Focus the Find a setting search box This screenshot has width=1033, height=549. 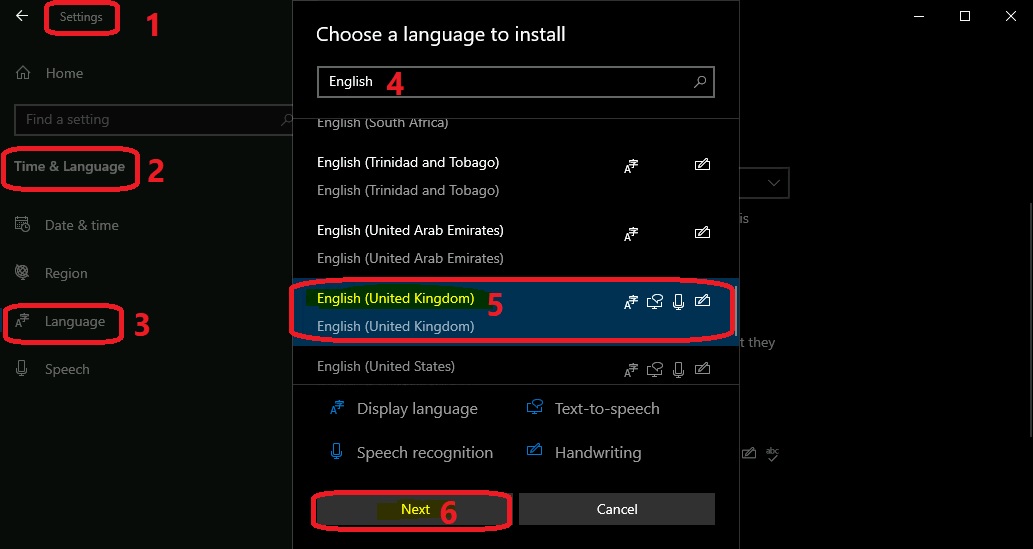coord(153,119)
